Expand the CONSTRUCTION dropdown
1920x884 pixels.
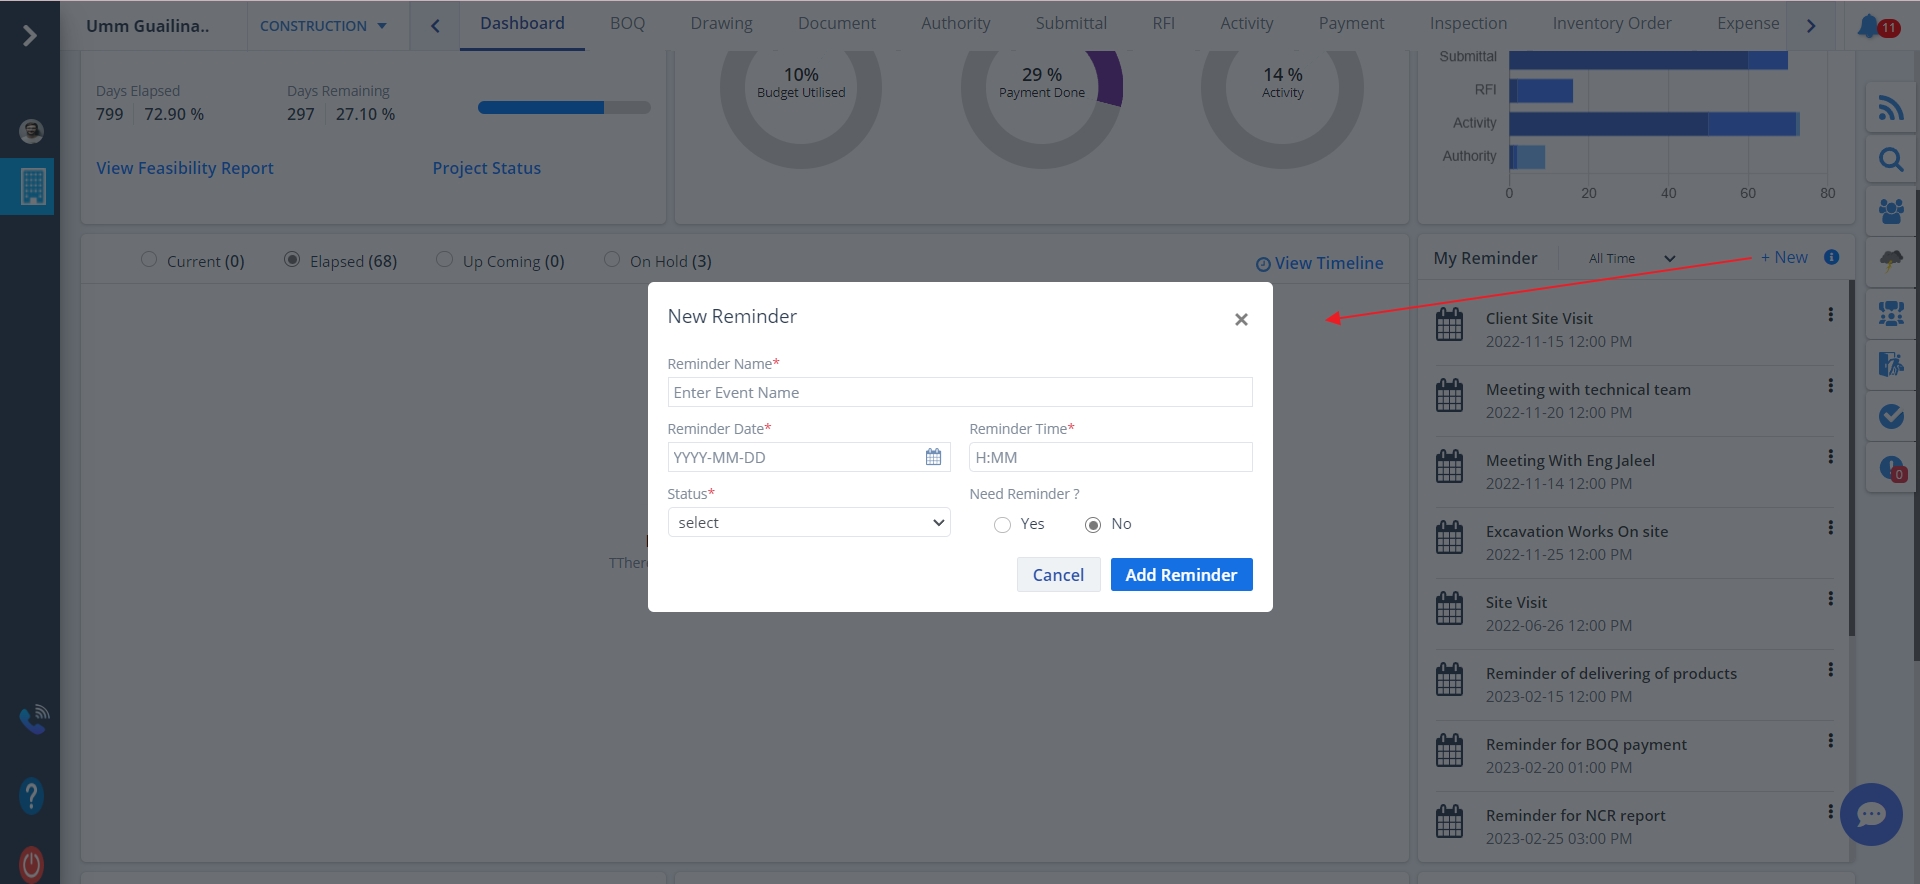point(323,26)
